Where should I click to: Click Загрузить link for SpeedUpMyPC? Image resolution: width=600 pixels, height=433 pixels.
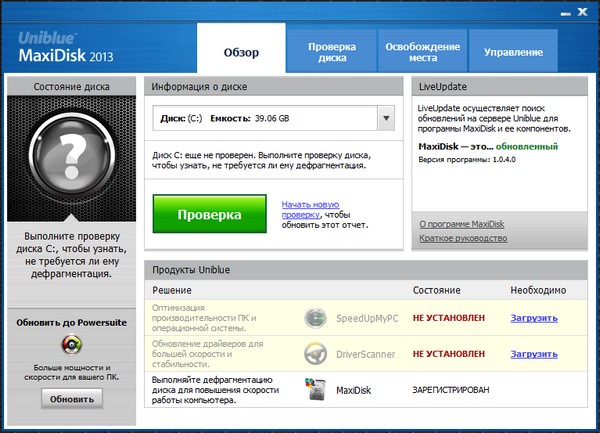pos(534,318)
